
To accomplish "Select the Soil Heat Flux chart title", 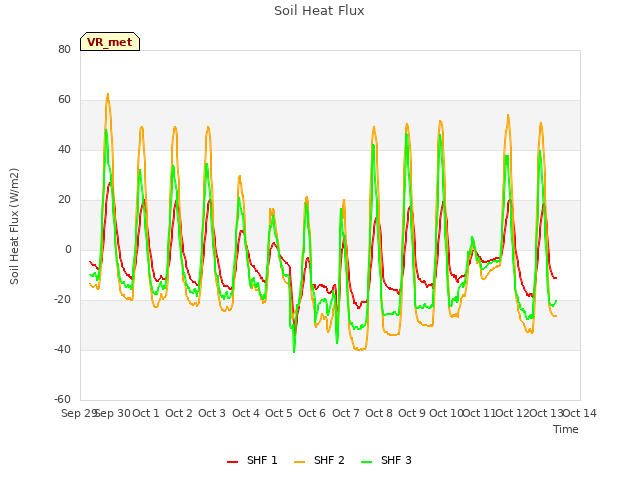I will (319, 11).
